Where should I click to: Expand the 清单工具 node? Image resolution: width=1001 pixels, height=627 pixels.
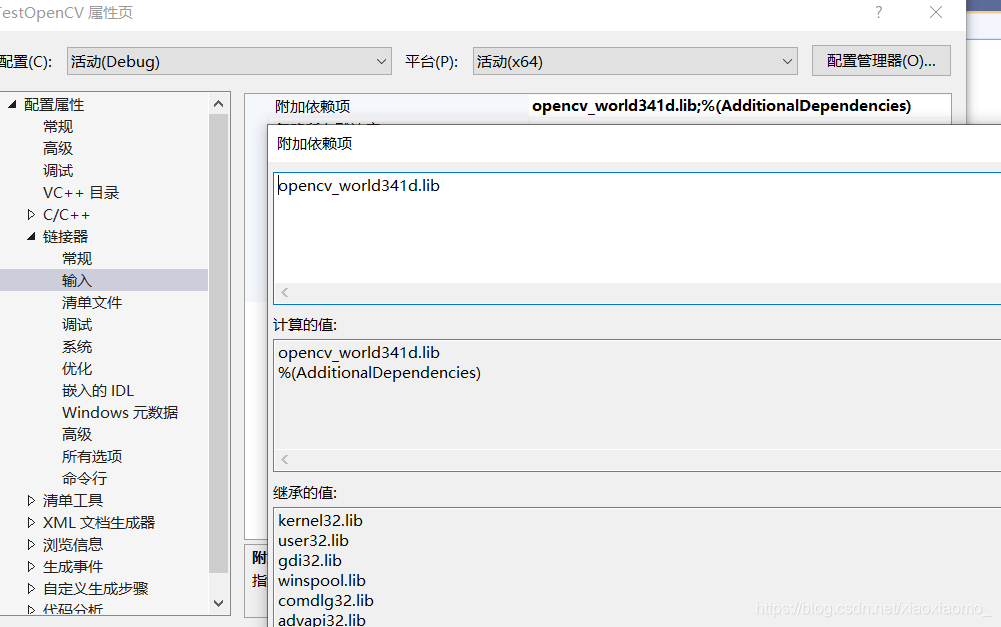[31, 501]
